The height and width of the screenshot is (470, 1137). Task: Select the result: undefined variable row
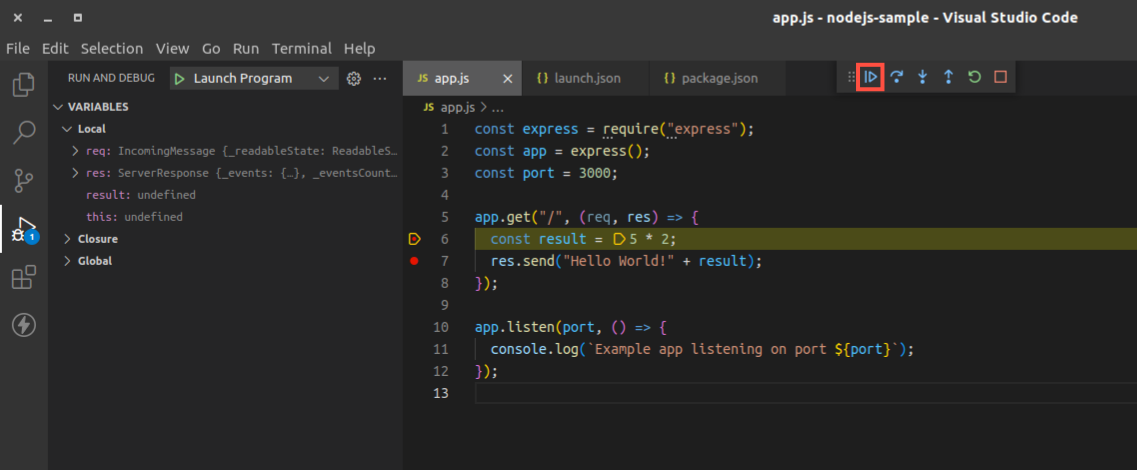click(226, 195)
